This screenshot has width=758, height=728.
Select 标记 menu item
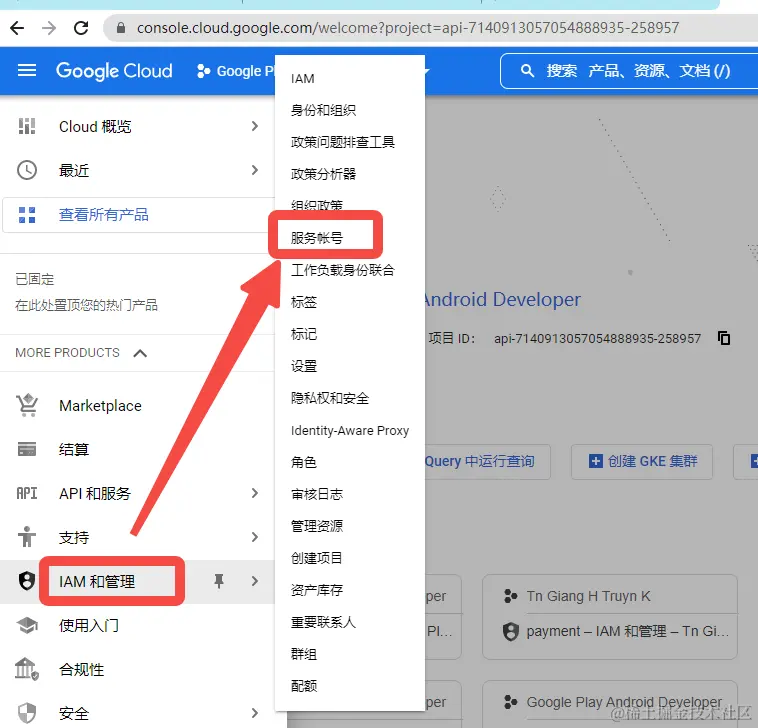304,334
